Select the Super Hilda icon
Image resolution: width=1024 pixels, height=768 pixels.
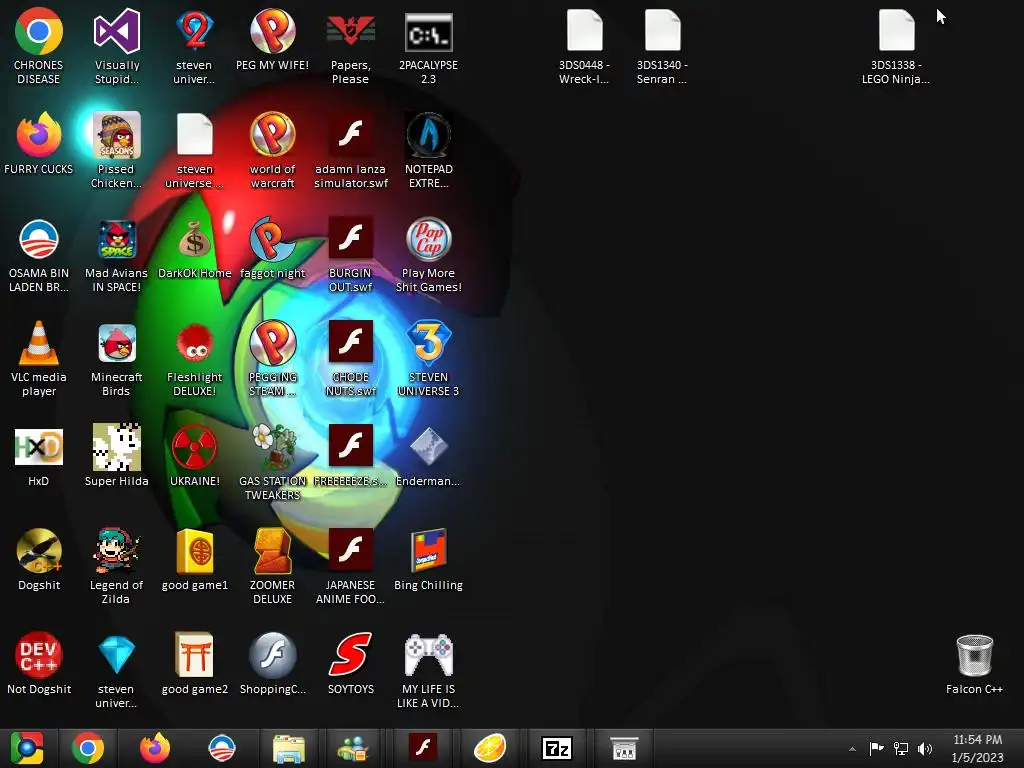[x=116, y=456]
